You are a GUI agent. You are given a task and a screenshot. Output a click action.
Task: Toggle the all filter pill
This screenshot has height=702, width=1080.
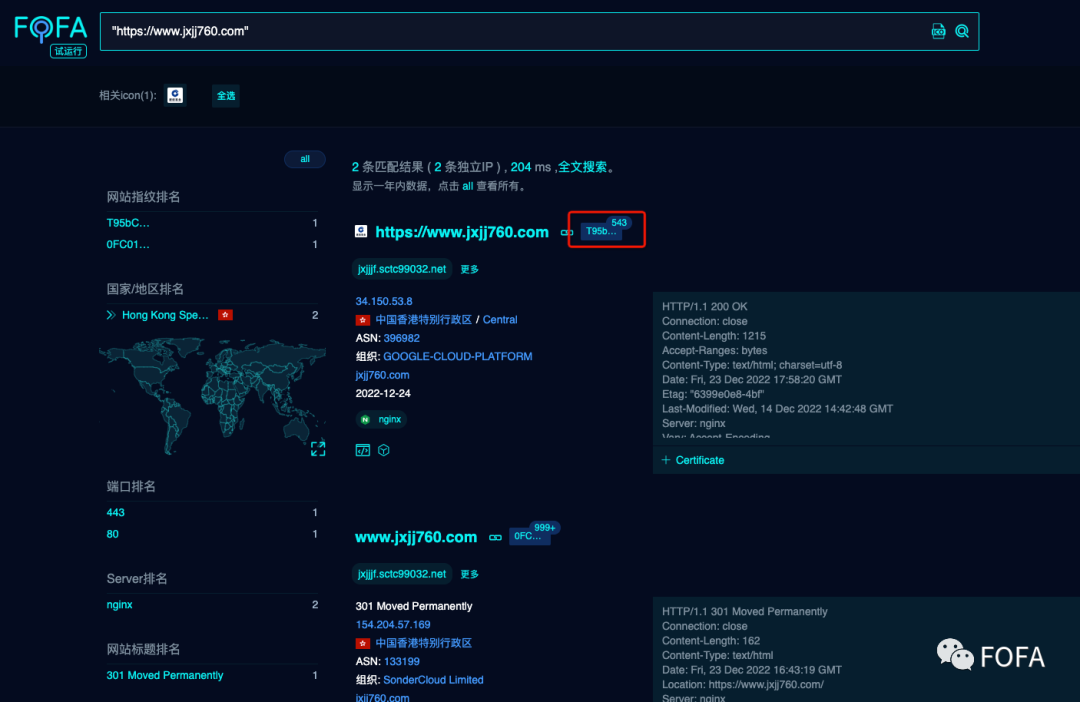304,159
